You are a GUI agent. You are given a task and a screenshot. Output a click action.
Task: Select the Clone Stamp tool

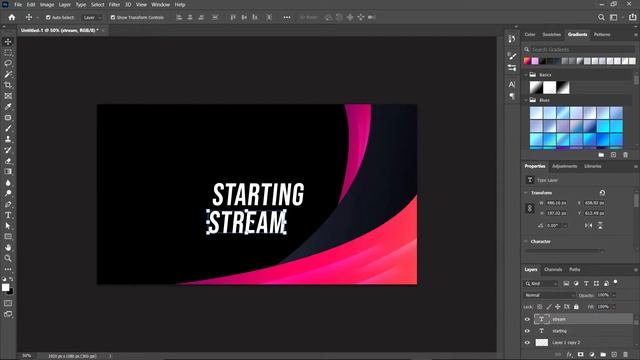(8, 139)
